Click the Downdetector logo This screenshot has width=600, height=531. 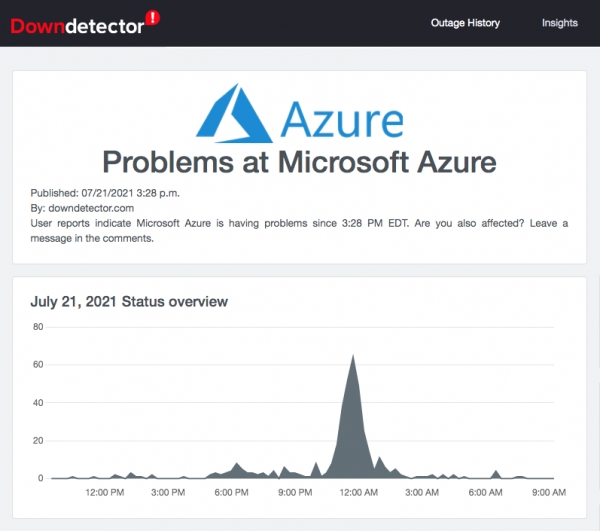(76, 25)
